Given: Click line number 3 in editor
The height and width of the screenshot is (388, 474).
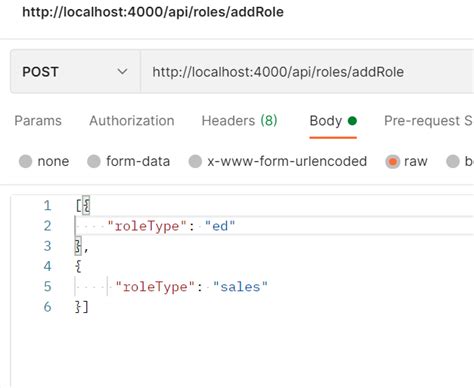Looking at the screenshot, I should (x=47, y=246).
